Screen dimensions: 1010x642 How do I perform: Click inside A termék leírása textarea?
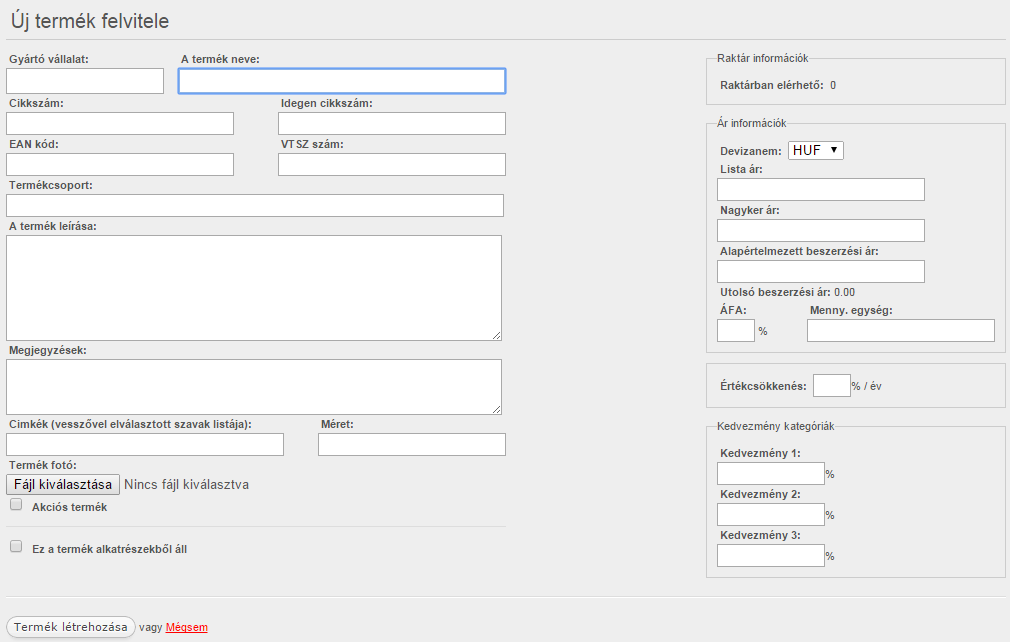pos(254,288)
